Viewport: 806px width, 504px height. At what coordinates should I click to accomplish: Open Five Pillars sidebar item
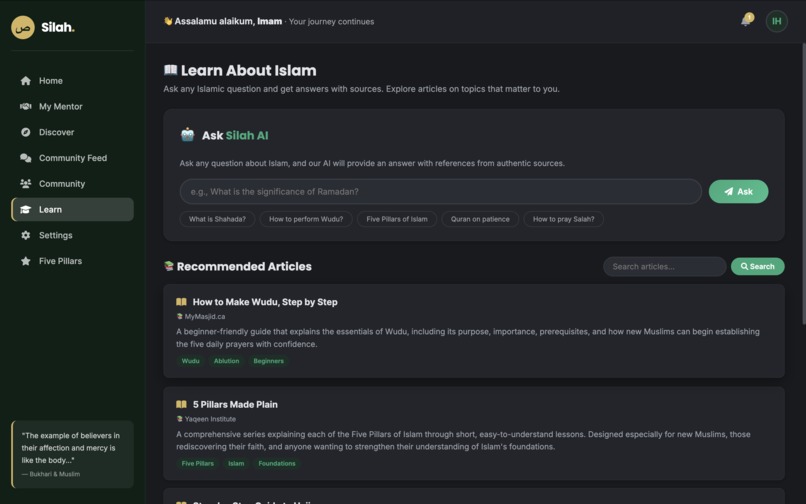point(72,261)
